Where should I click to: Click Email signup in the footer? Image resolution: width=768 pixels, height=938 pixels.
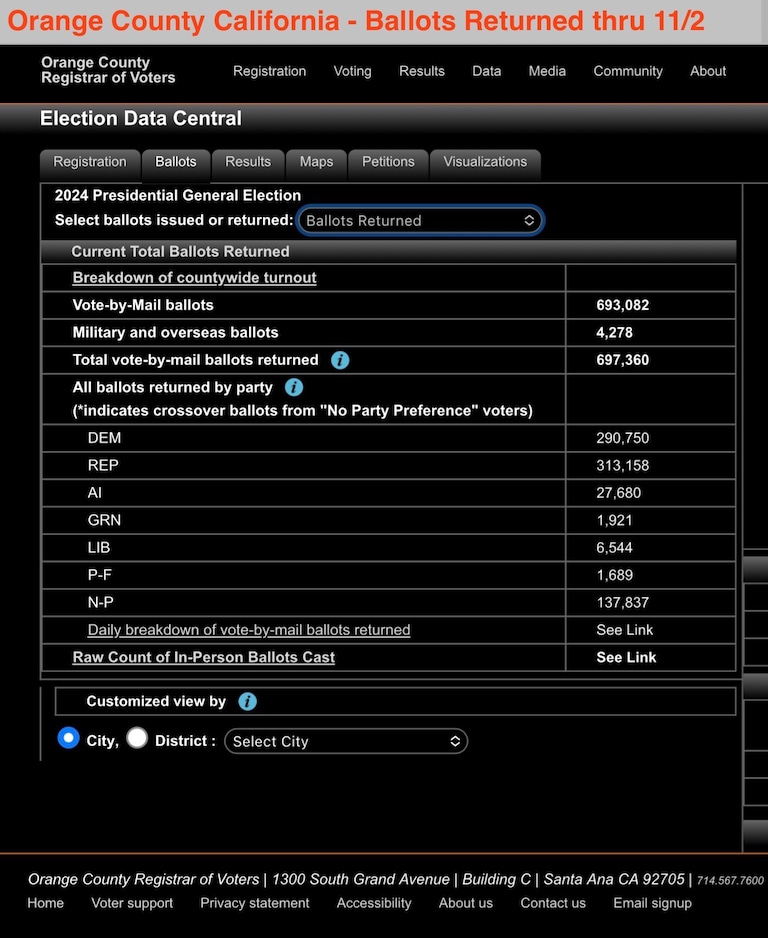[652, 903]
